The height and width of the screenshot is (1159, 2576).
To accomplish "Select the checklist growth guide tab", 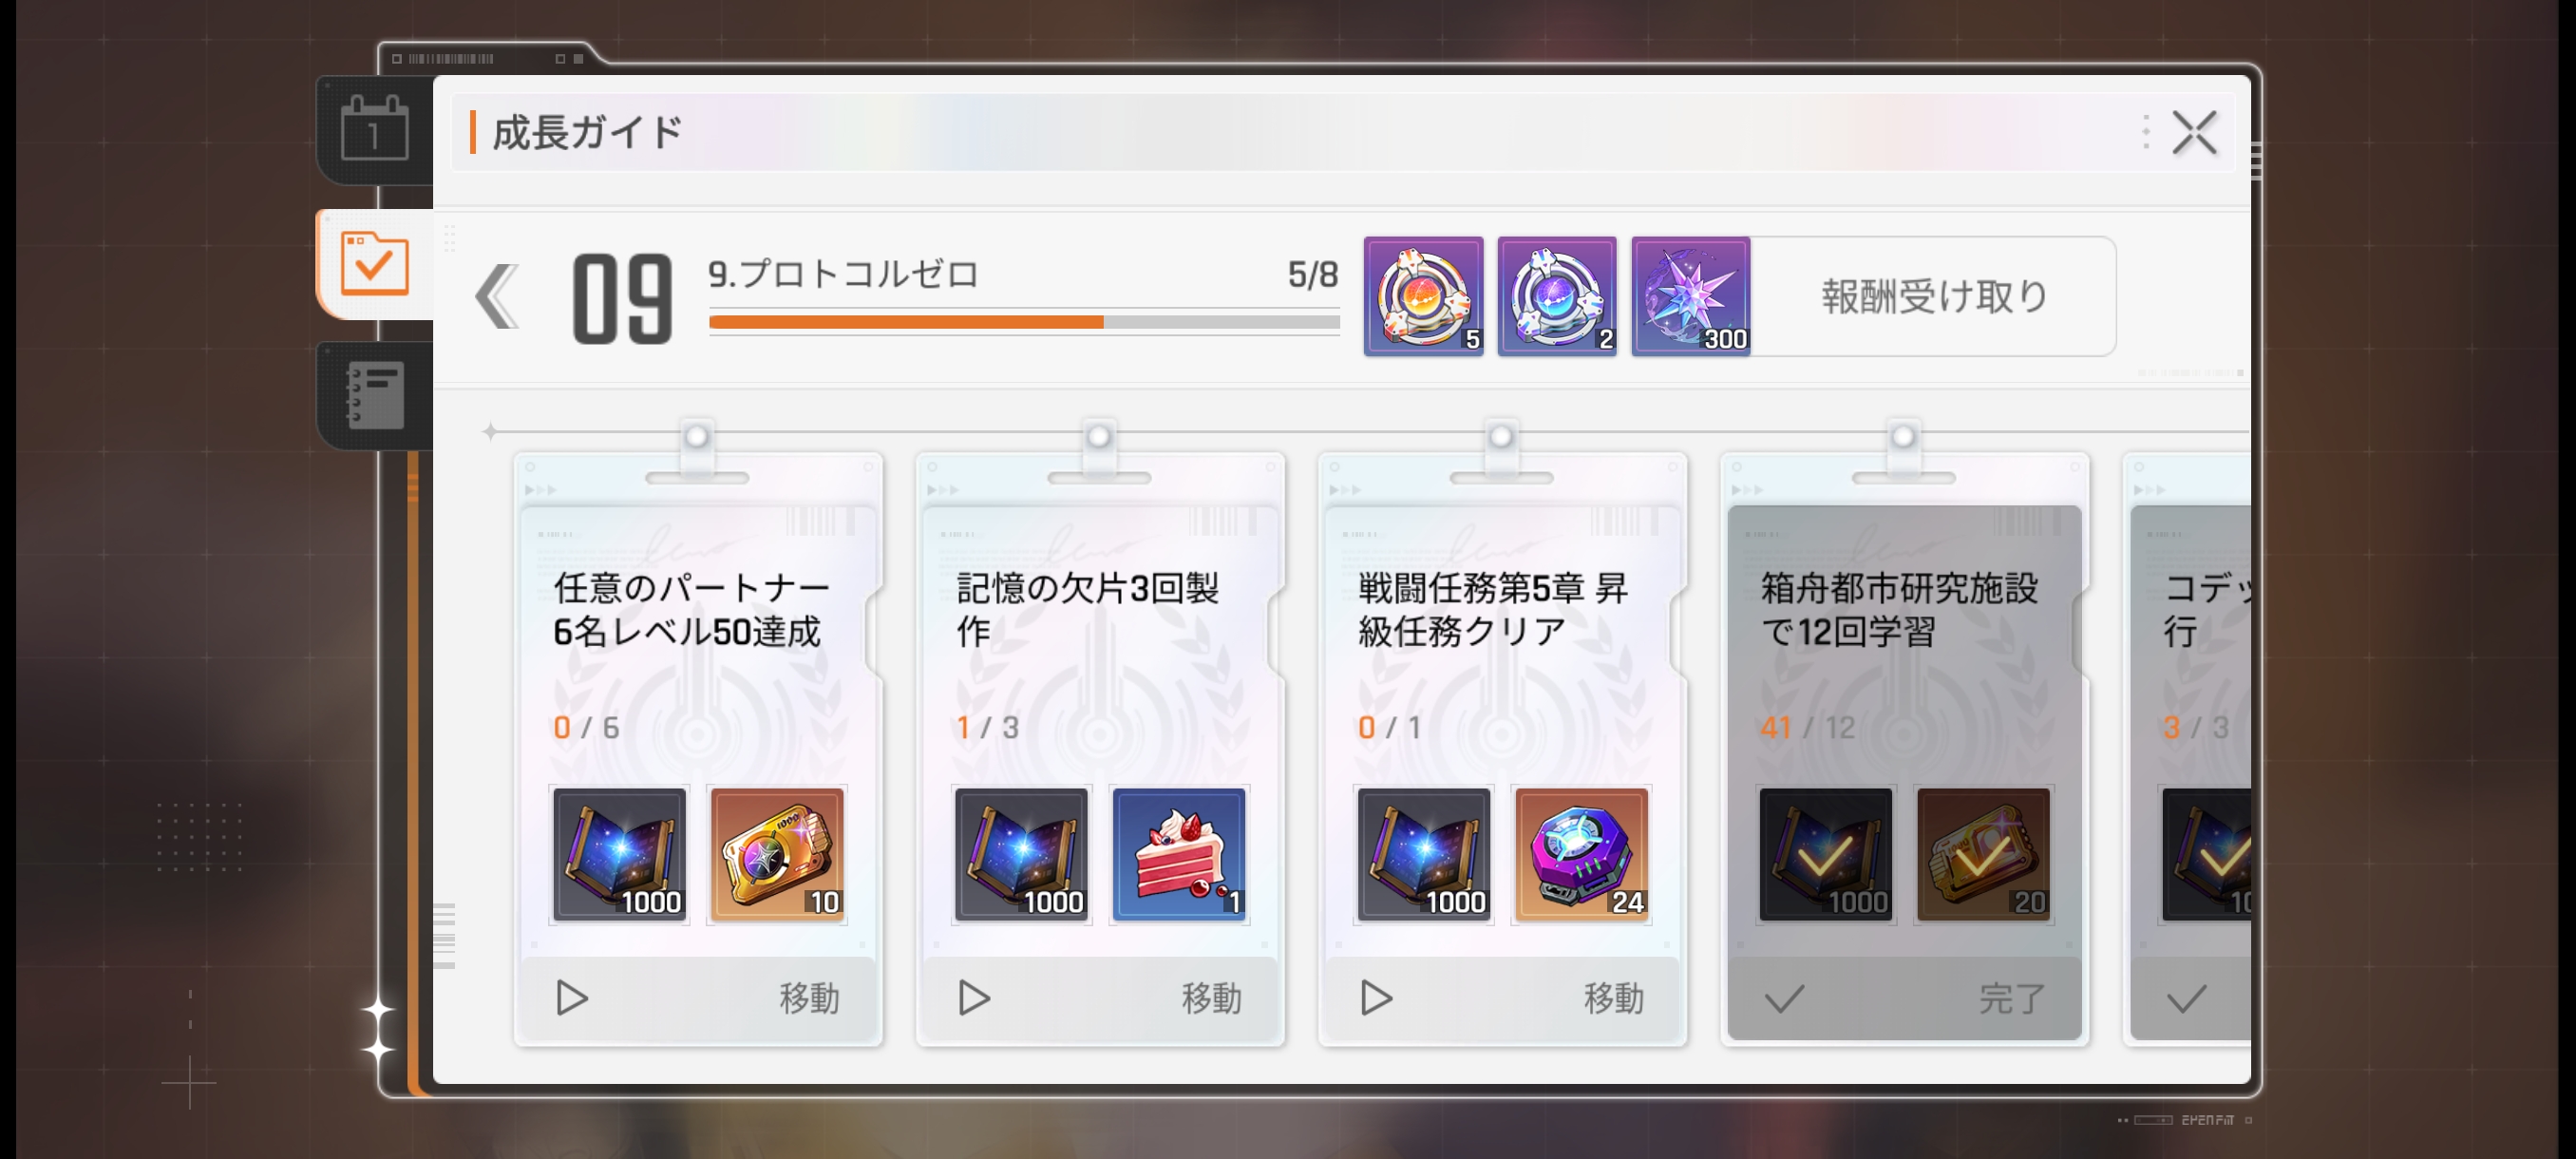I will (x=375, y=264).
